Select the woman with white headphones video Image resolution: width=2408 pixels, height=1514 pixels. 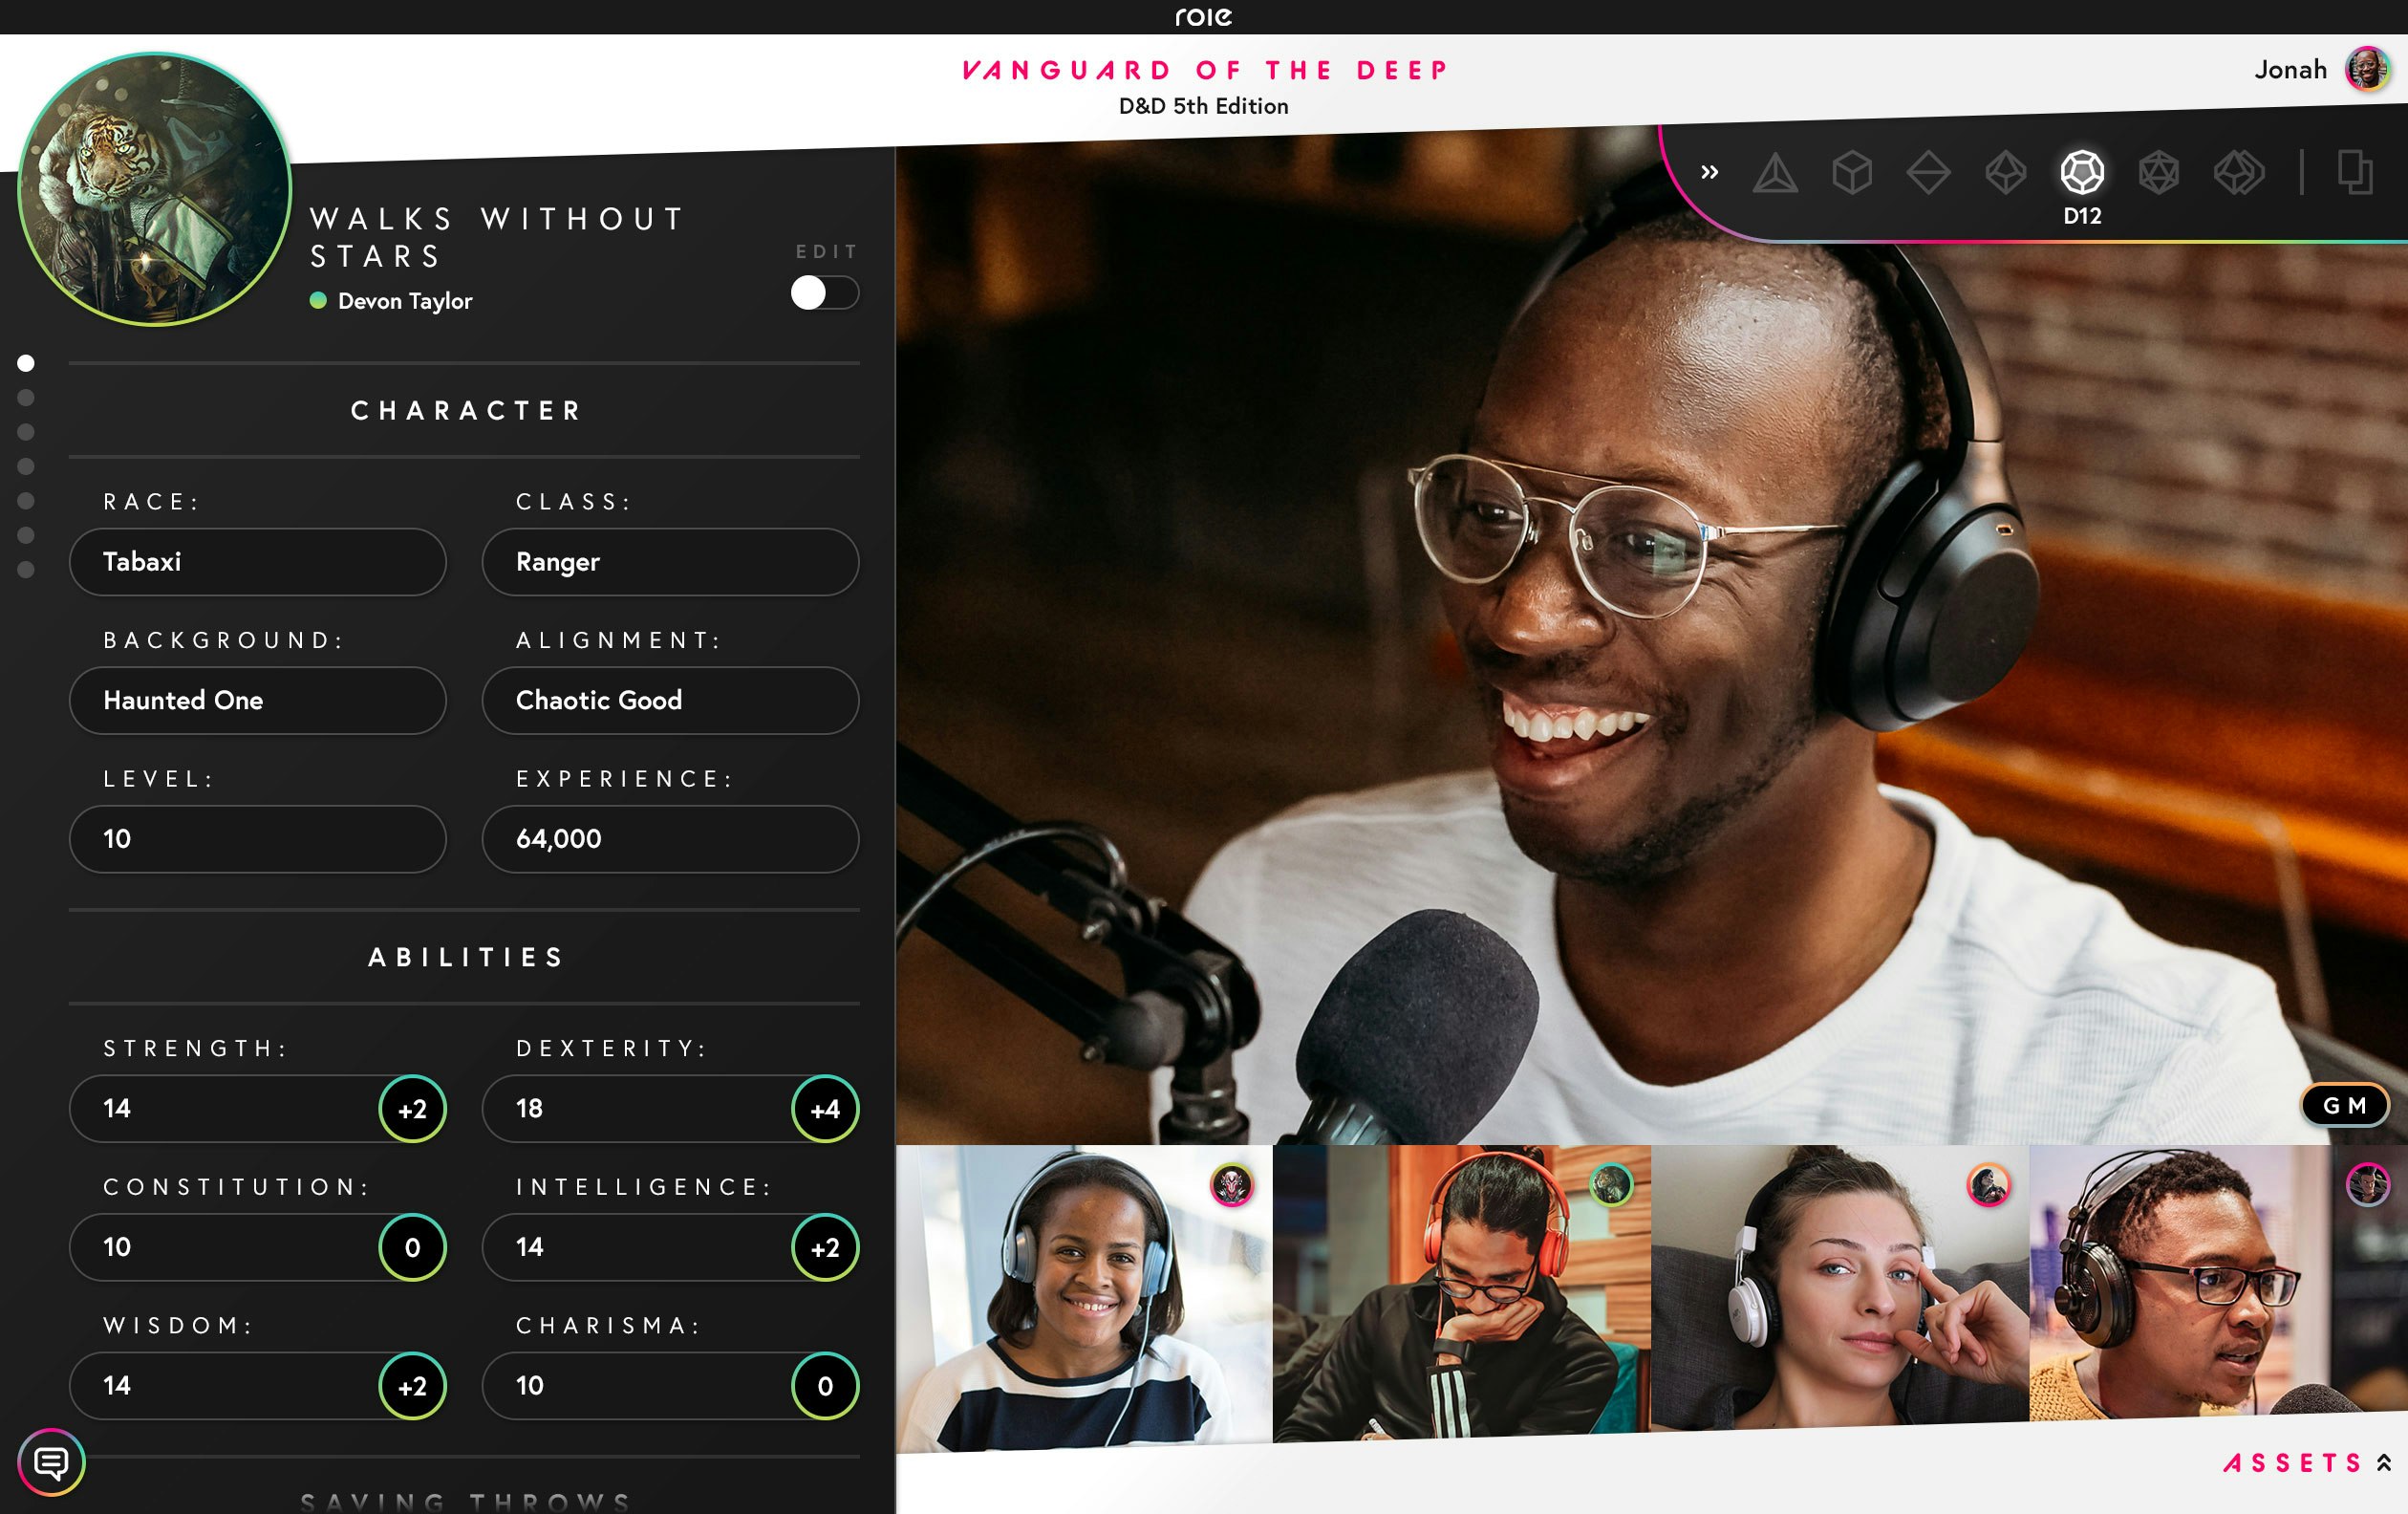(1839, 1288)
